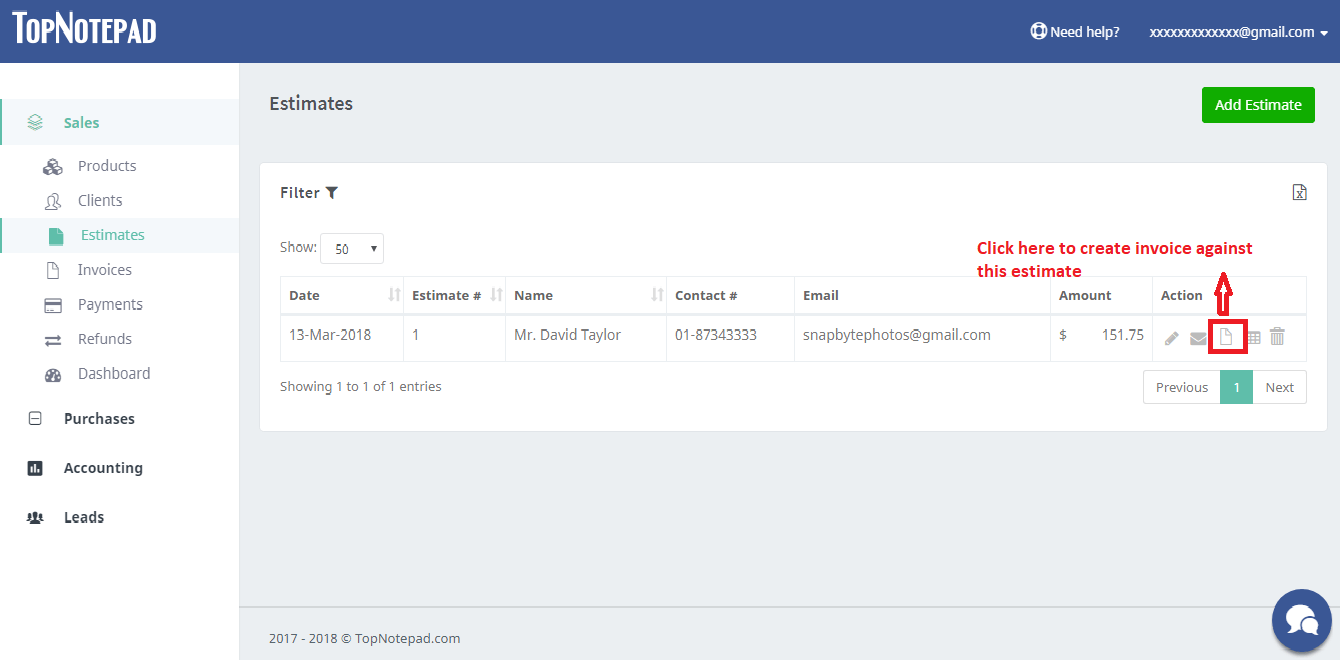1340x660 pixels.
Task: Open the Clients page
Action: pos(100,200)
